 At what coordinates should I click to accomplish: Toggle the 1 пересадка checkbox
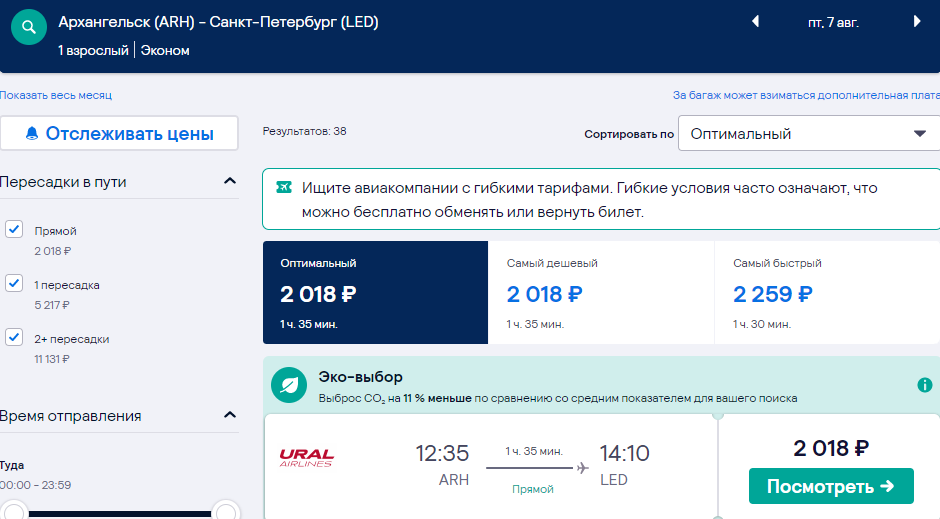point(14,283)
